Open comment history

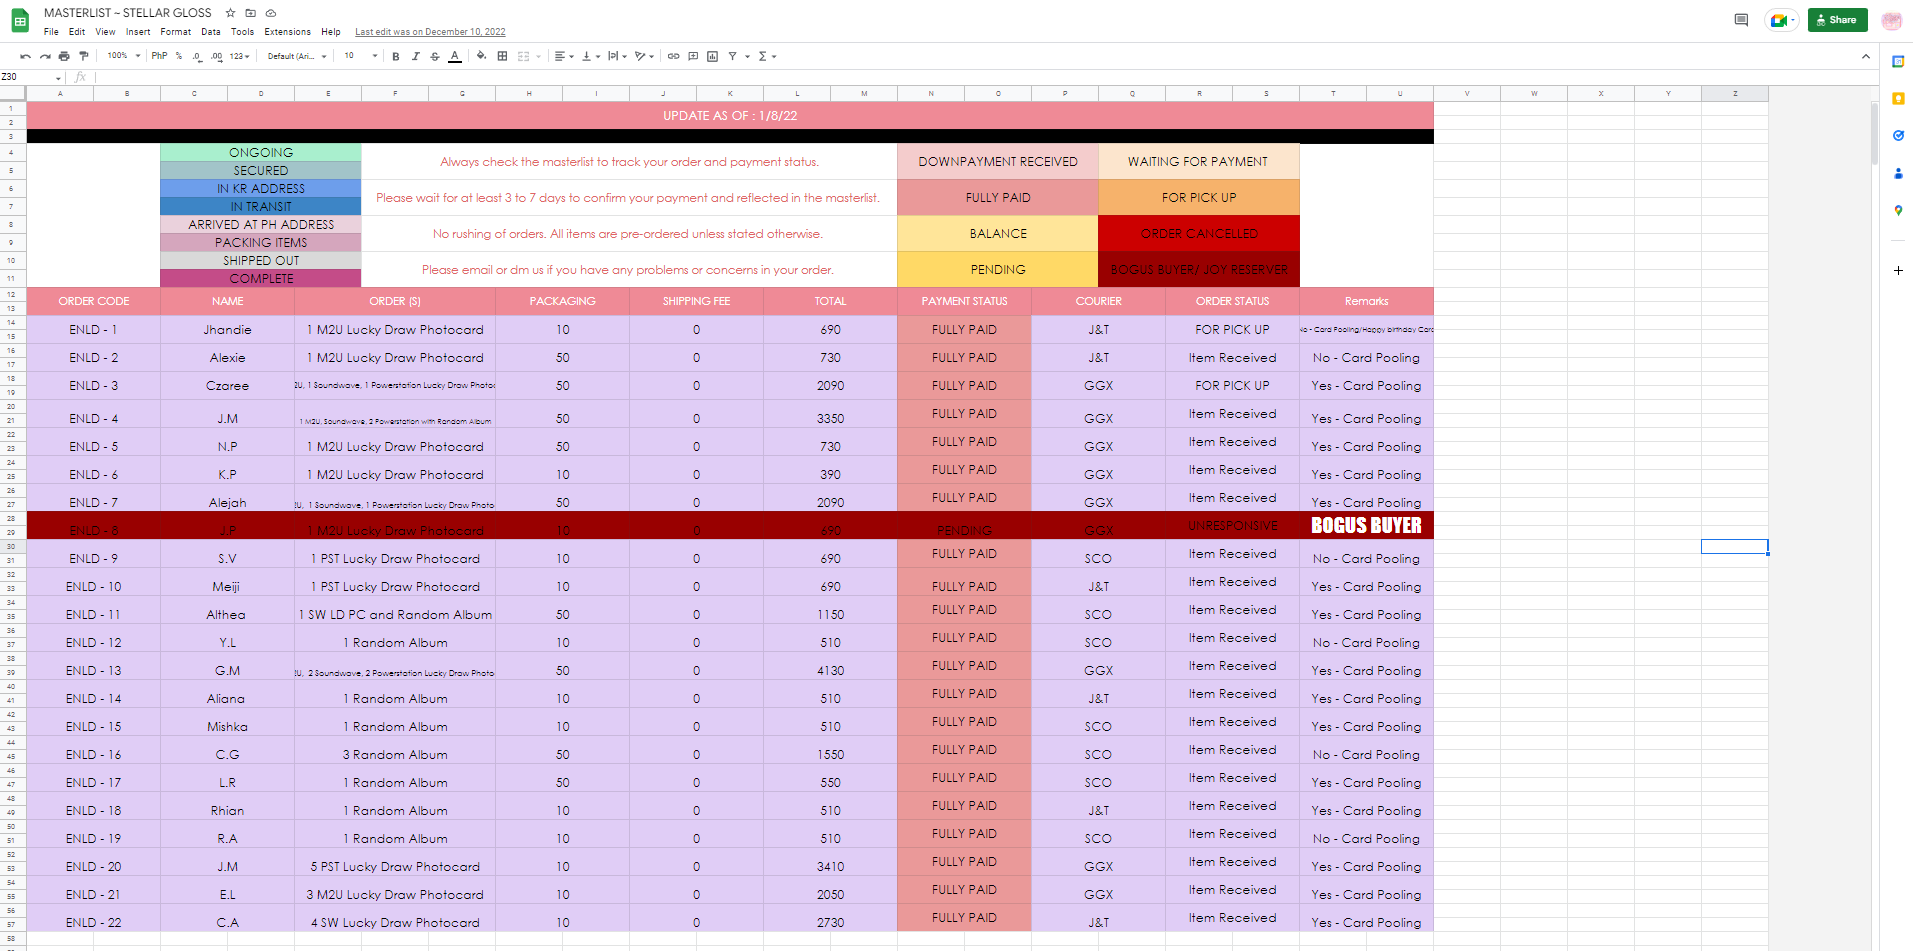click(1741, 20)
